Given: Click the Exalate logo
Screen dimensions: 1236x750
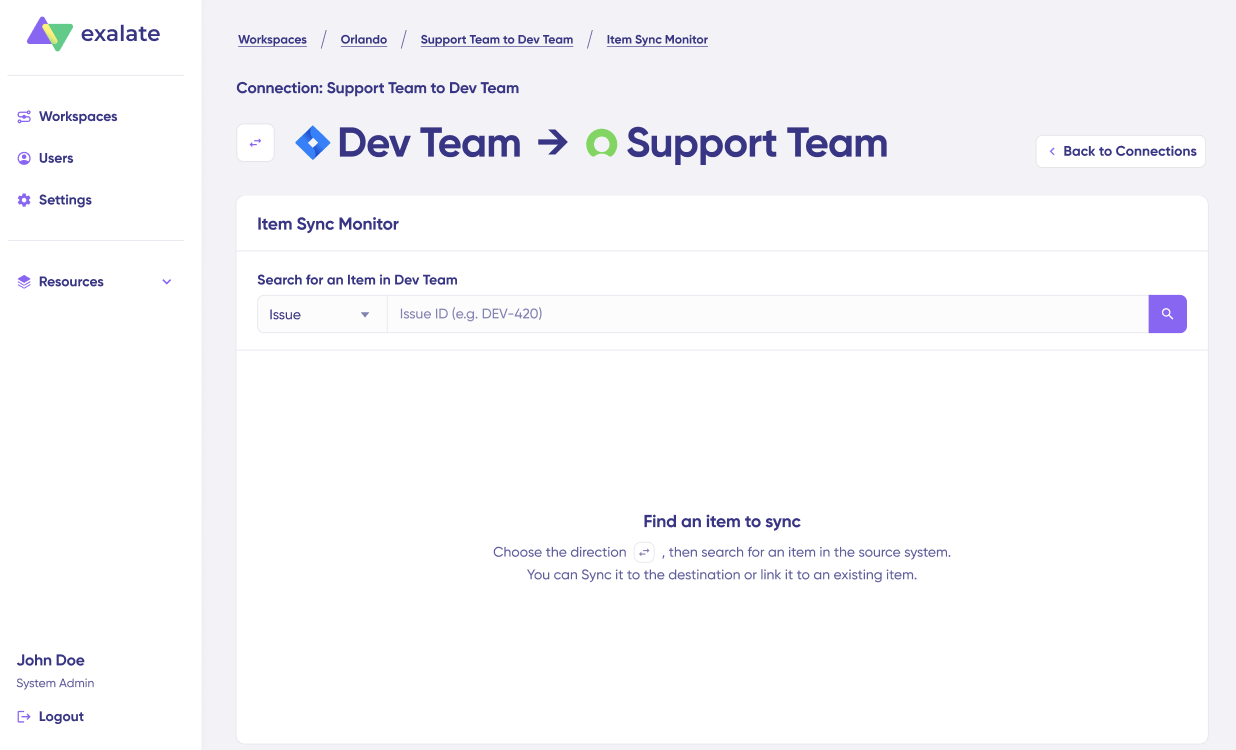Looking at the screenshot, I should click(94, 34).
